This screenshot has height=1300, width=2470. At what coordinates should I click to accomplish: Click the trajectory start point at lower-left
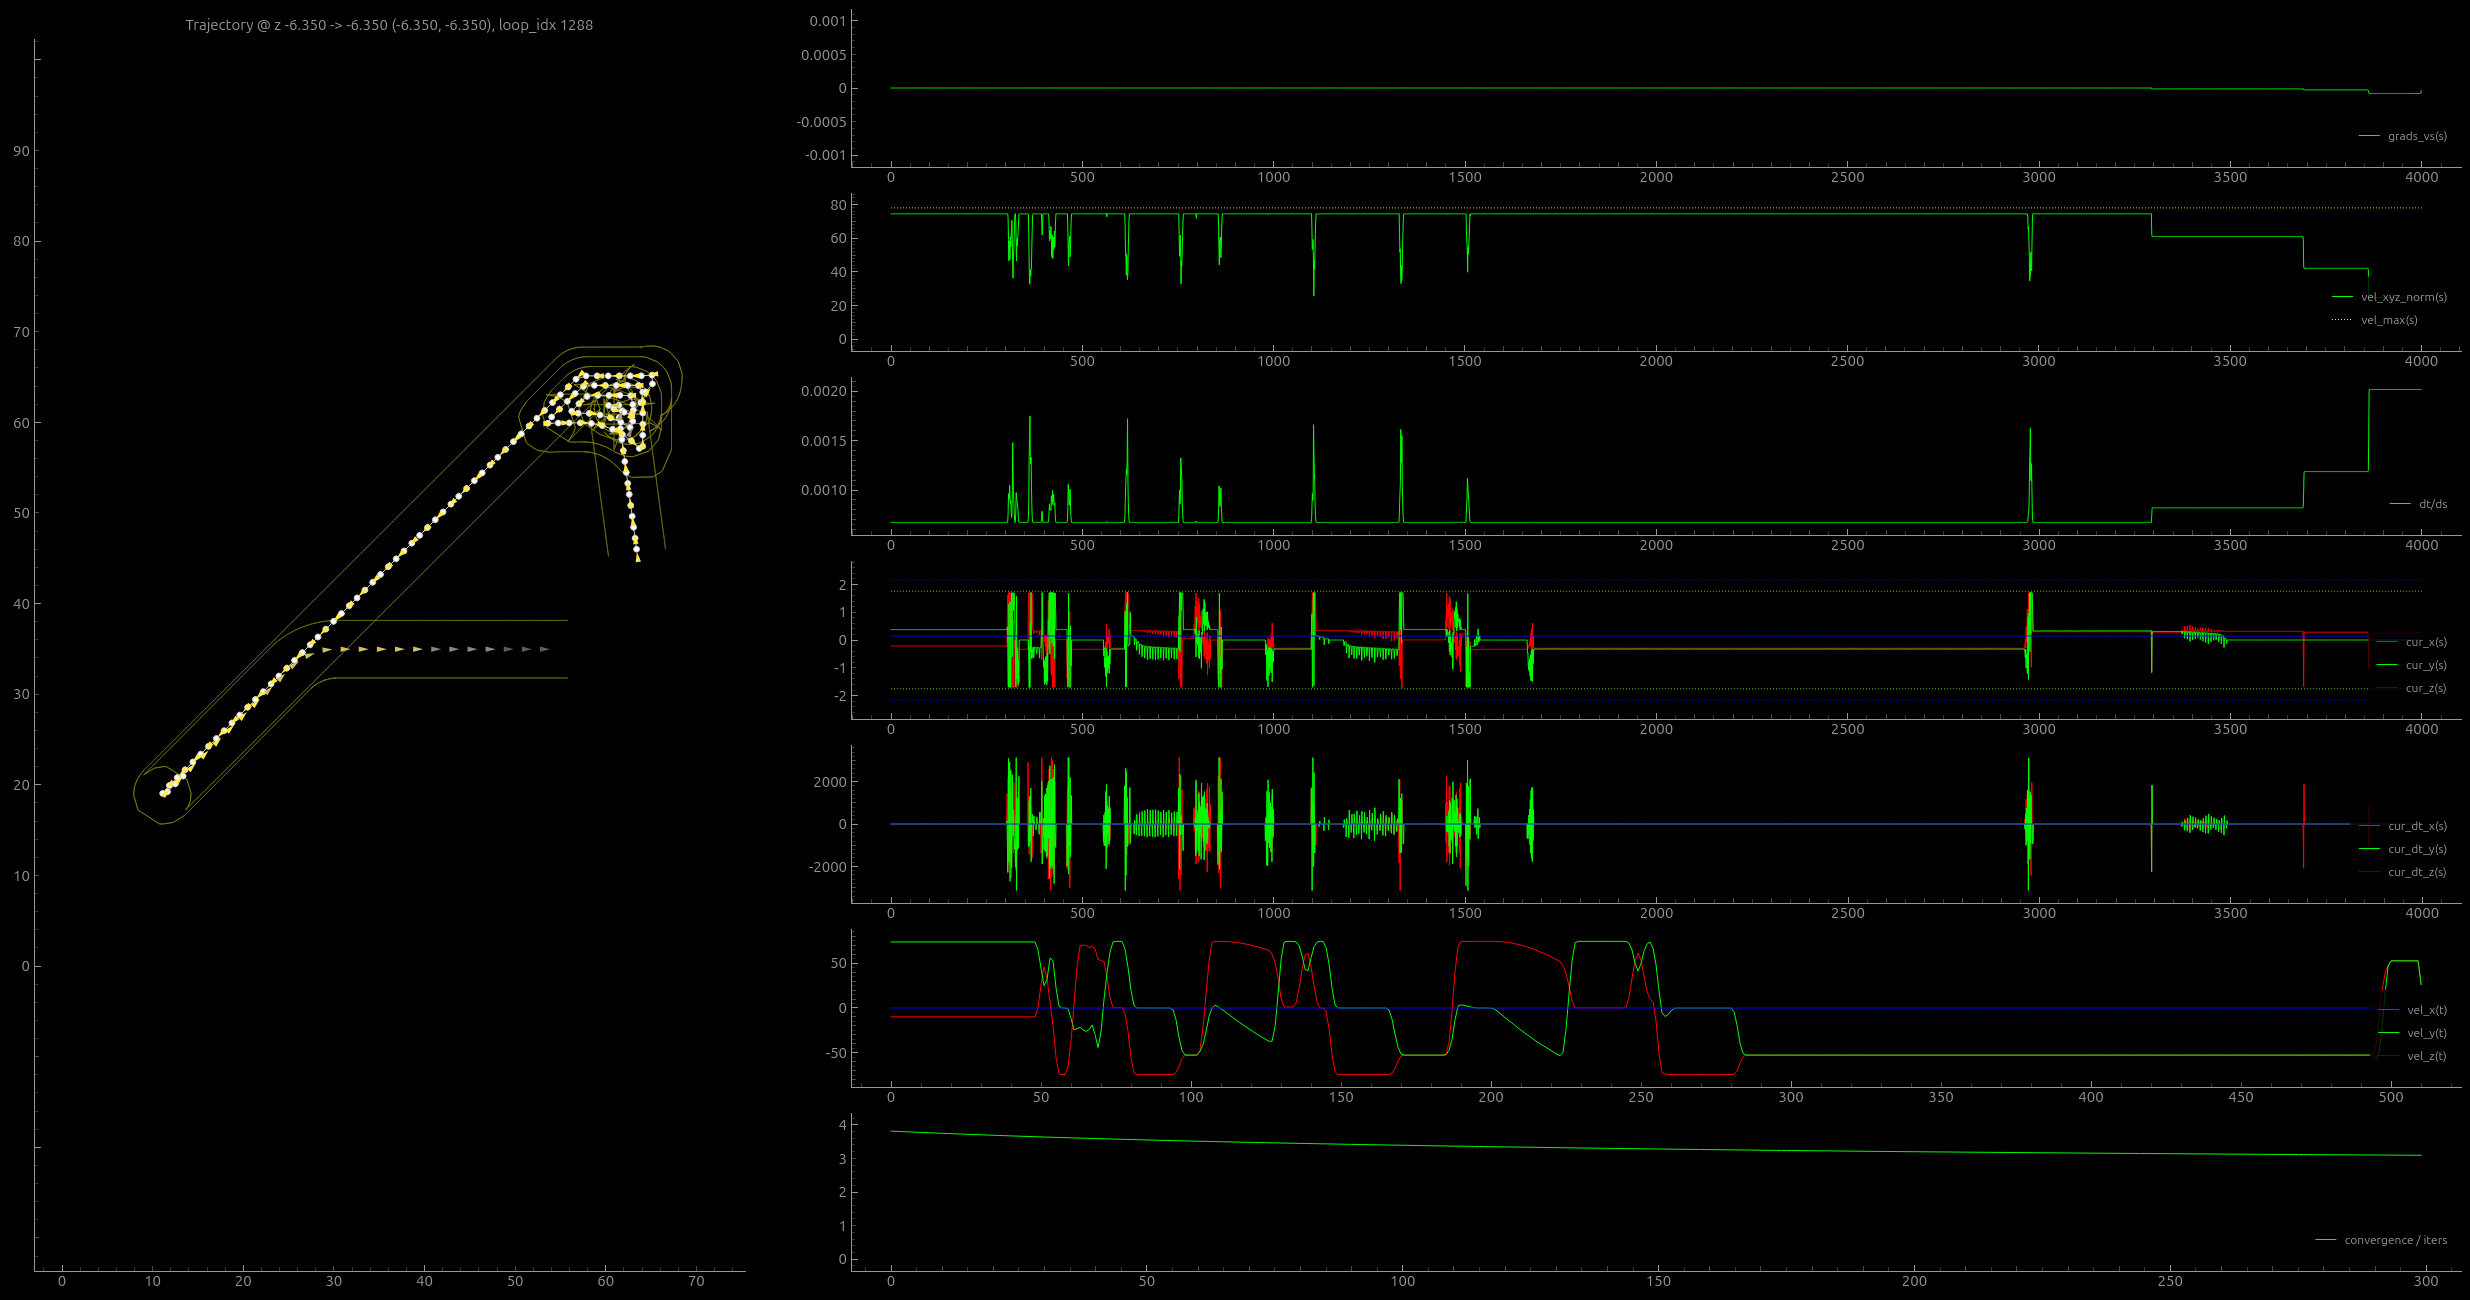click(x=163, y=794)
